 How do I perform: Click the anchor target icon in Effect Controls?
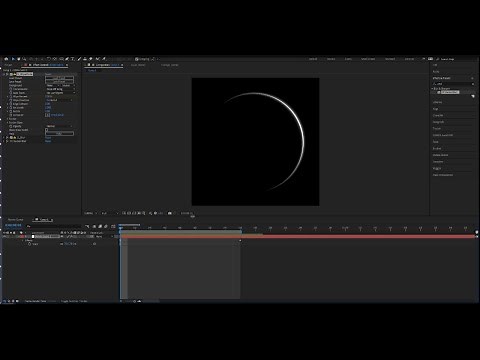tap(48, 115)
